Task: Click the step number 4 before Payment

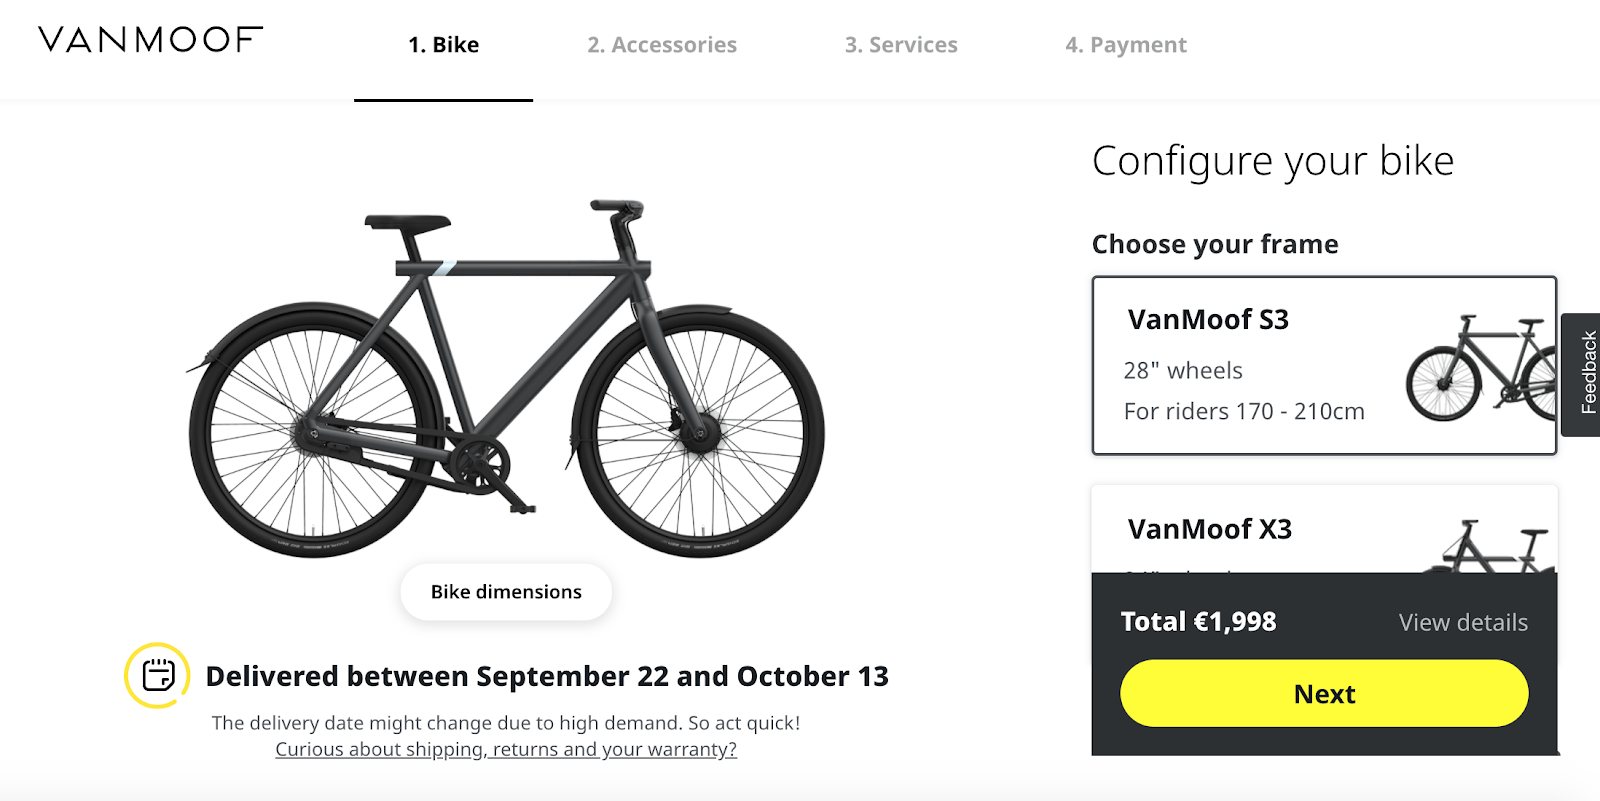Action: tap(1072, 45)
